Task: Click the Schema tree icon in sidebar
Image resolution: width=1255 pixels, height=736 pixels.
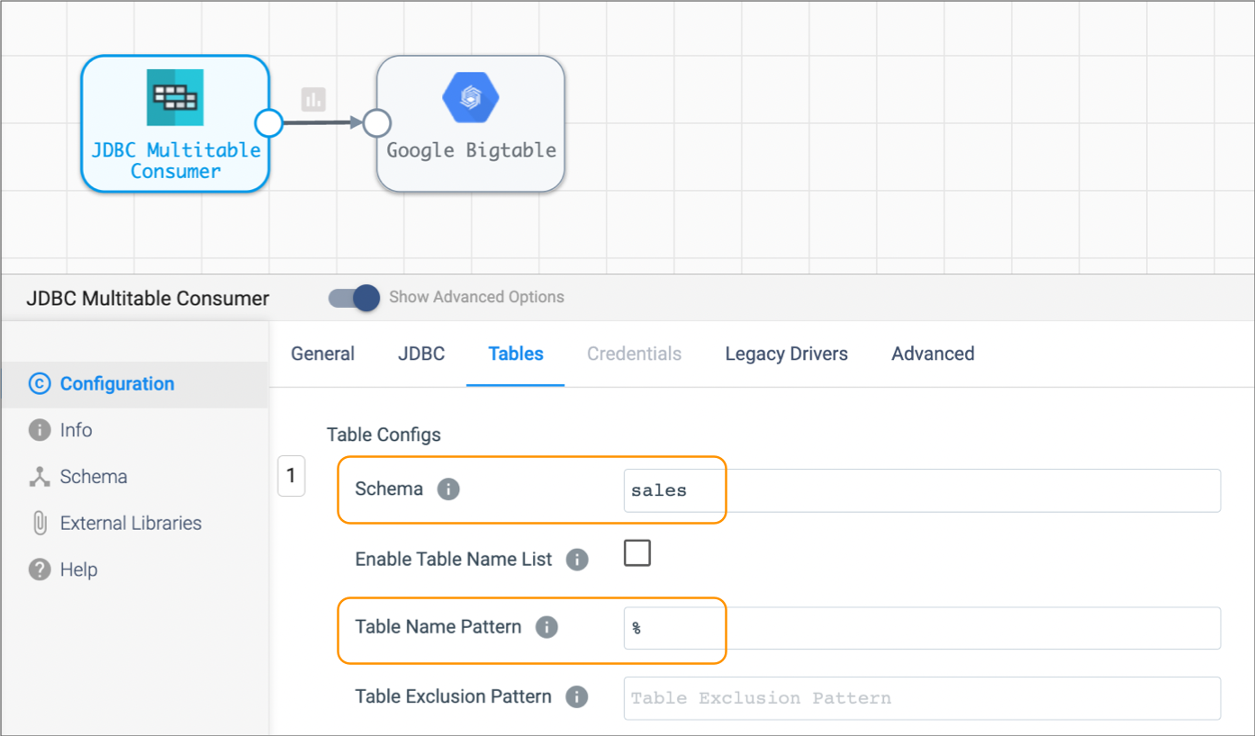Action: coord(40,477)
